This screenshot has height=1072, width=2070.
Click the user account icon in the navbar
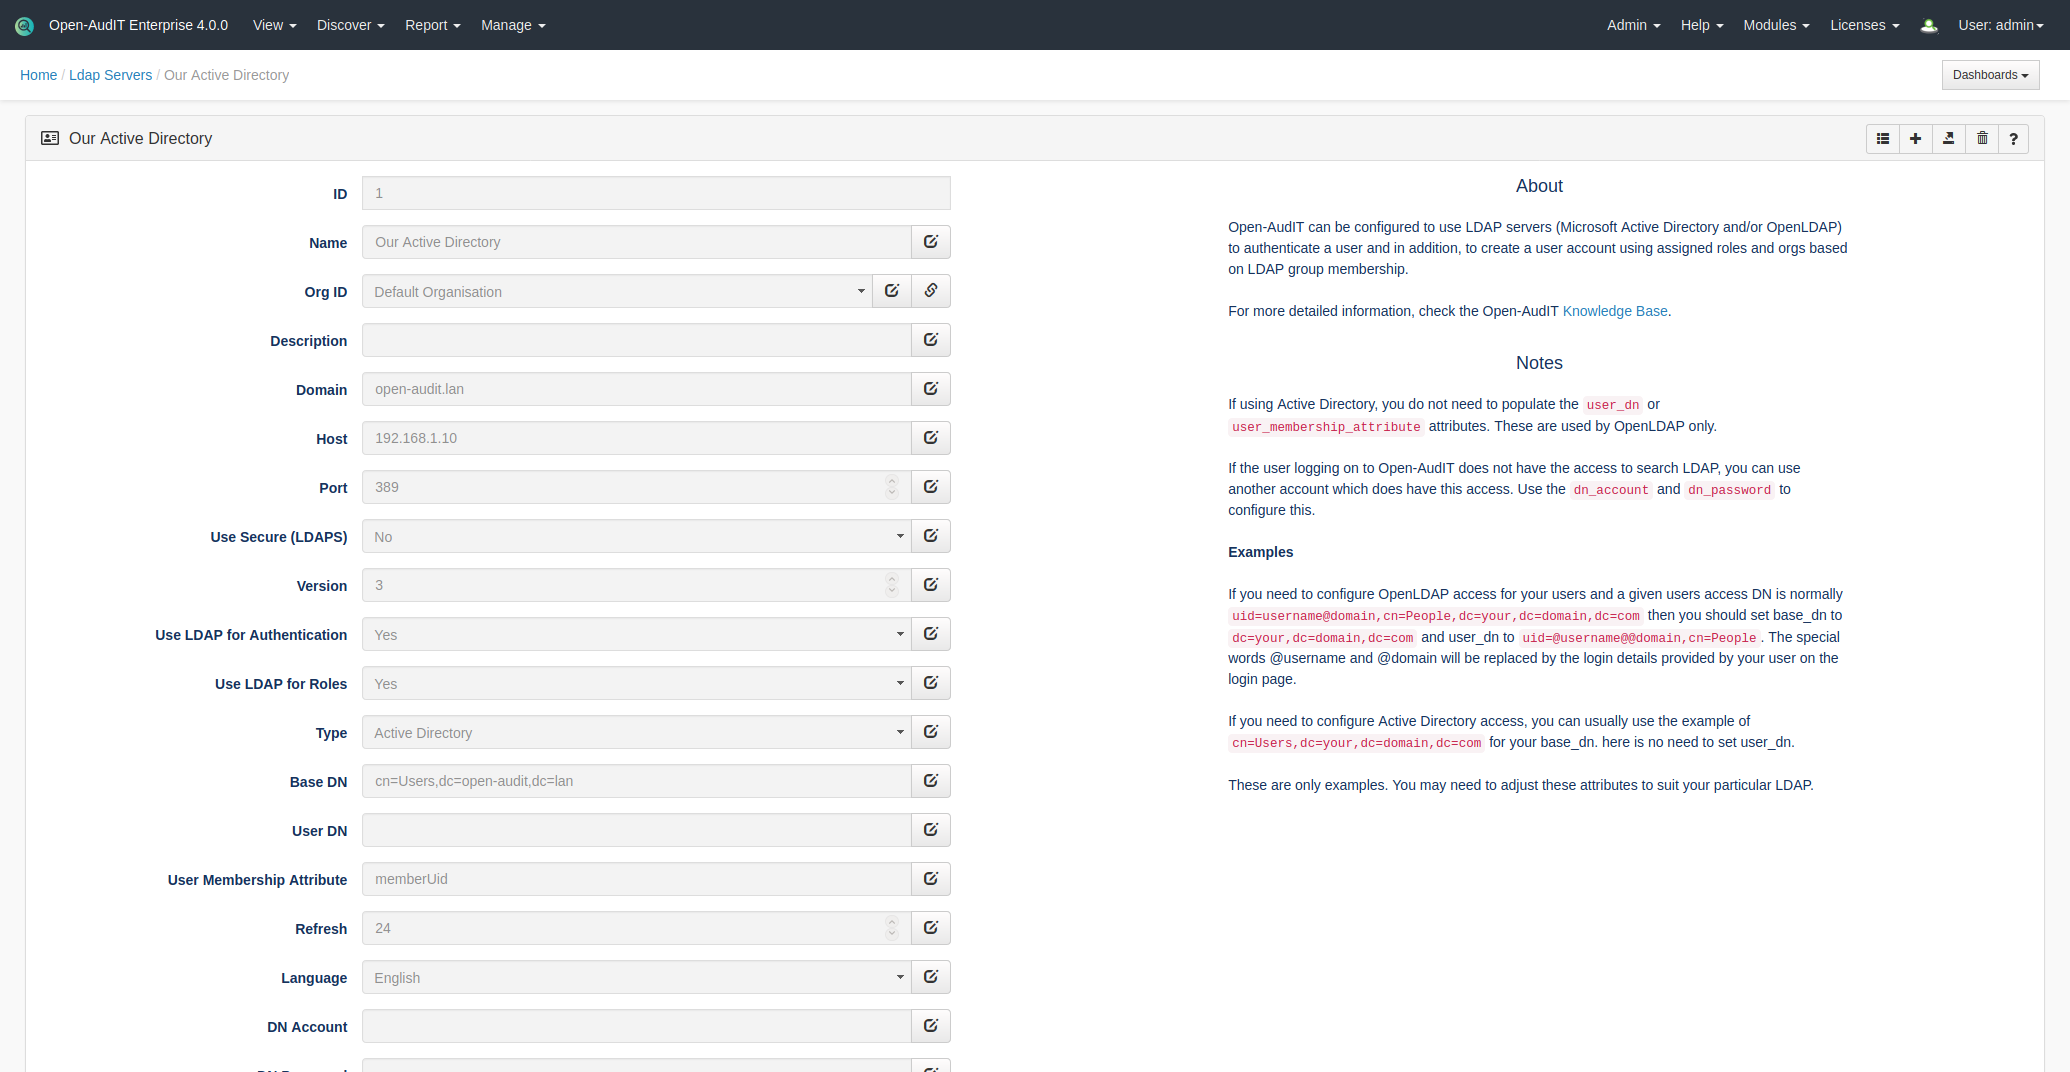tap(1928, 25)
